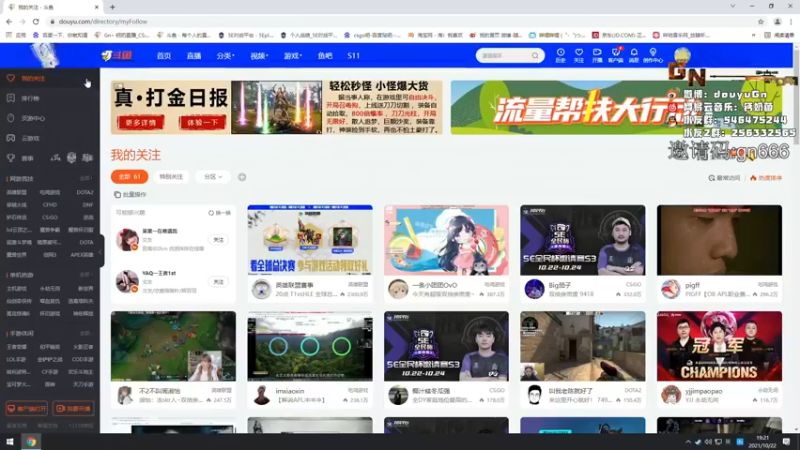Follow YAQ recommended streamer with 关注
The image size is (800, 450).
click(x=218, y=282)
